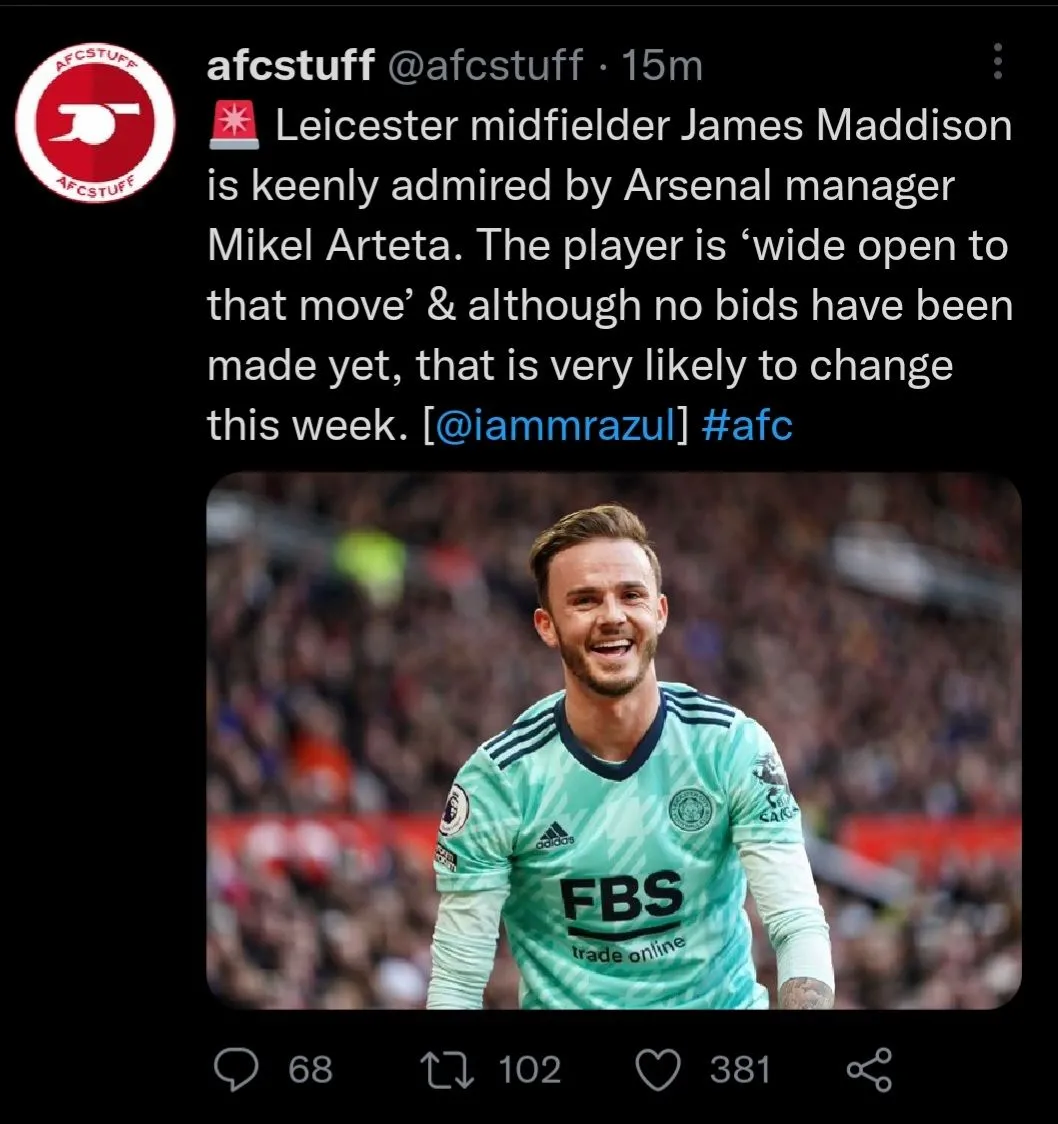
Task: View the 68 replies count
Action: (x=310, y=1069)
